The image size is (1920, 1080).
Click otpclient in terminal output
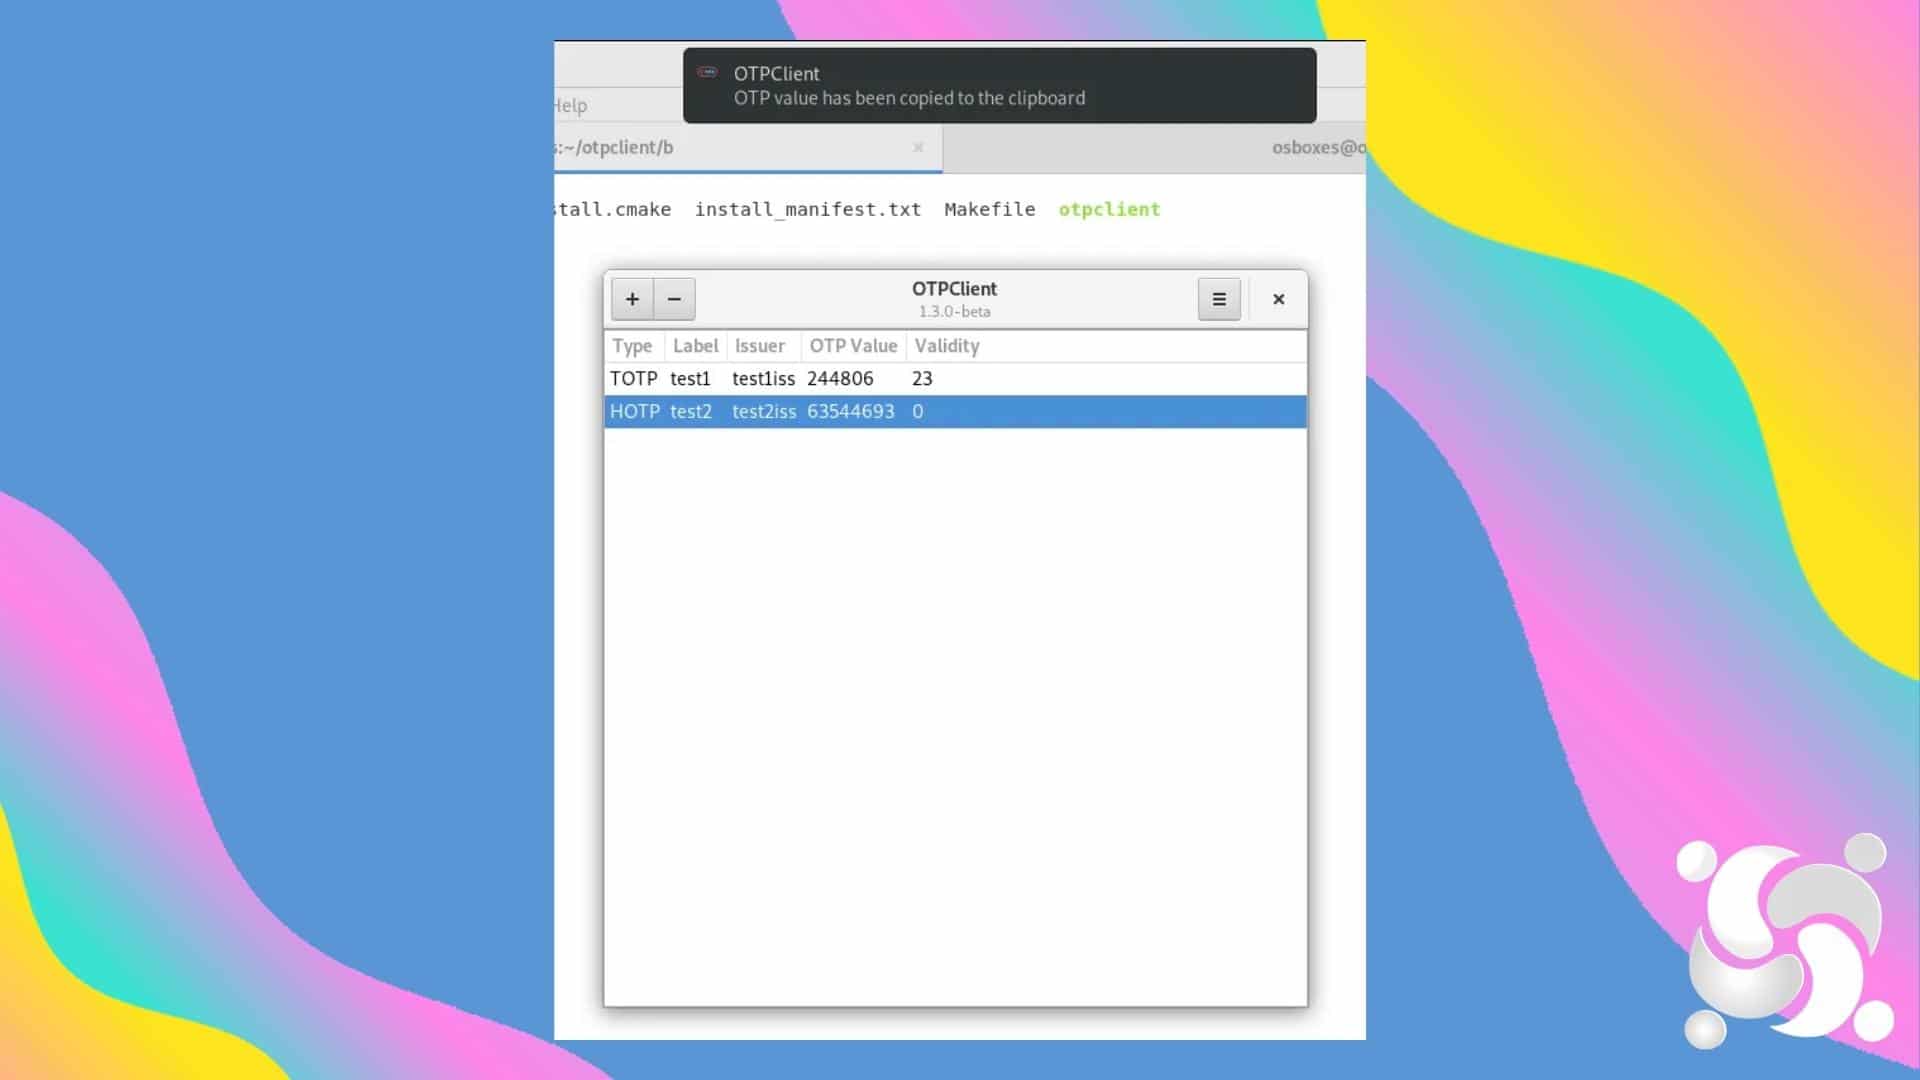(1109, 209)
